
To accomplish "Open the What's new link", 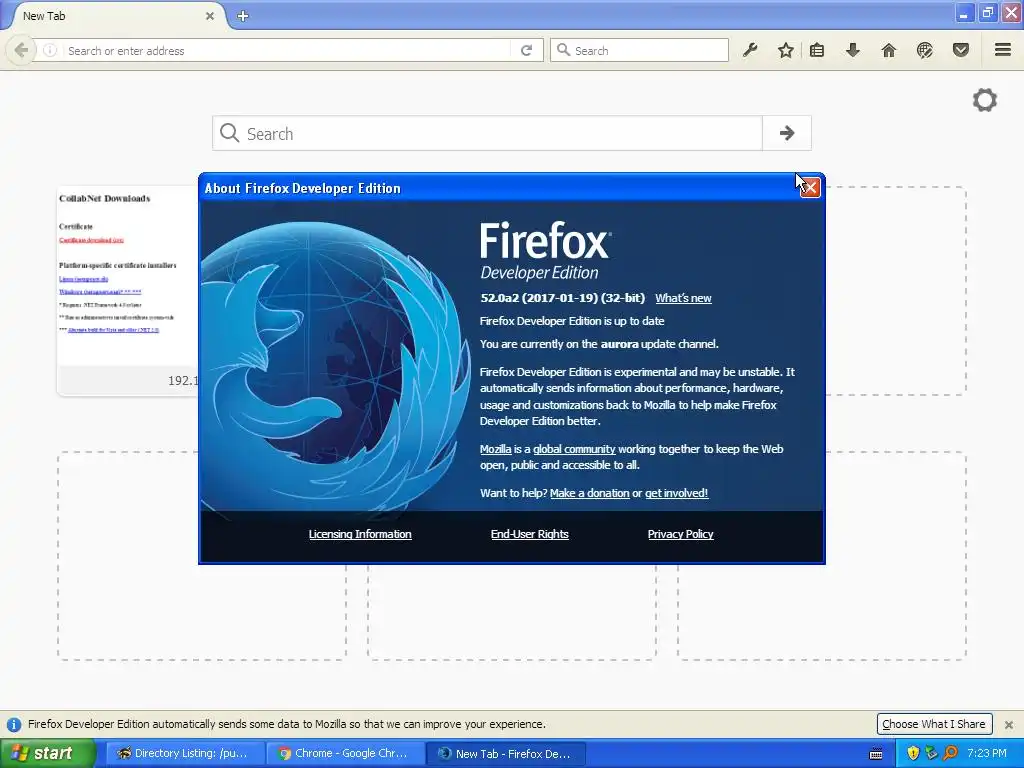I will coord(683,298).
